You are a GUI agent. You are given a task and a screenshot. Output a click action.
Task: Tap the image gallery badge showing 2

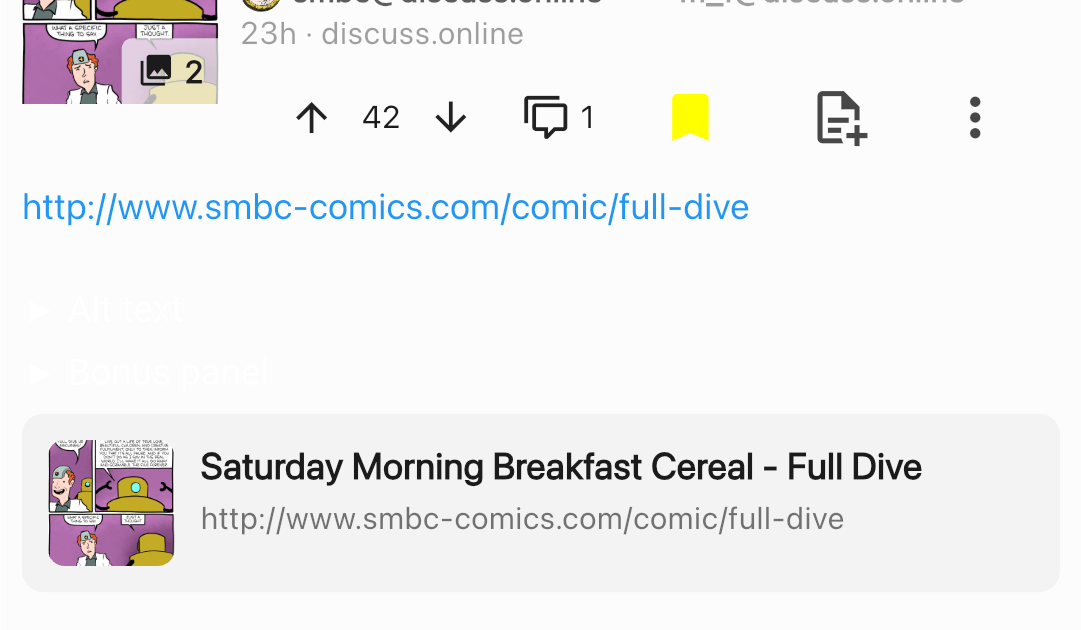(172, 71)
